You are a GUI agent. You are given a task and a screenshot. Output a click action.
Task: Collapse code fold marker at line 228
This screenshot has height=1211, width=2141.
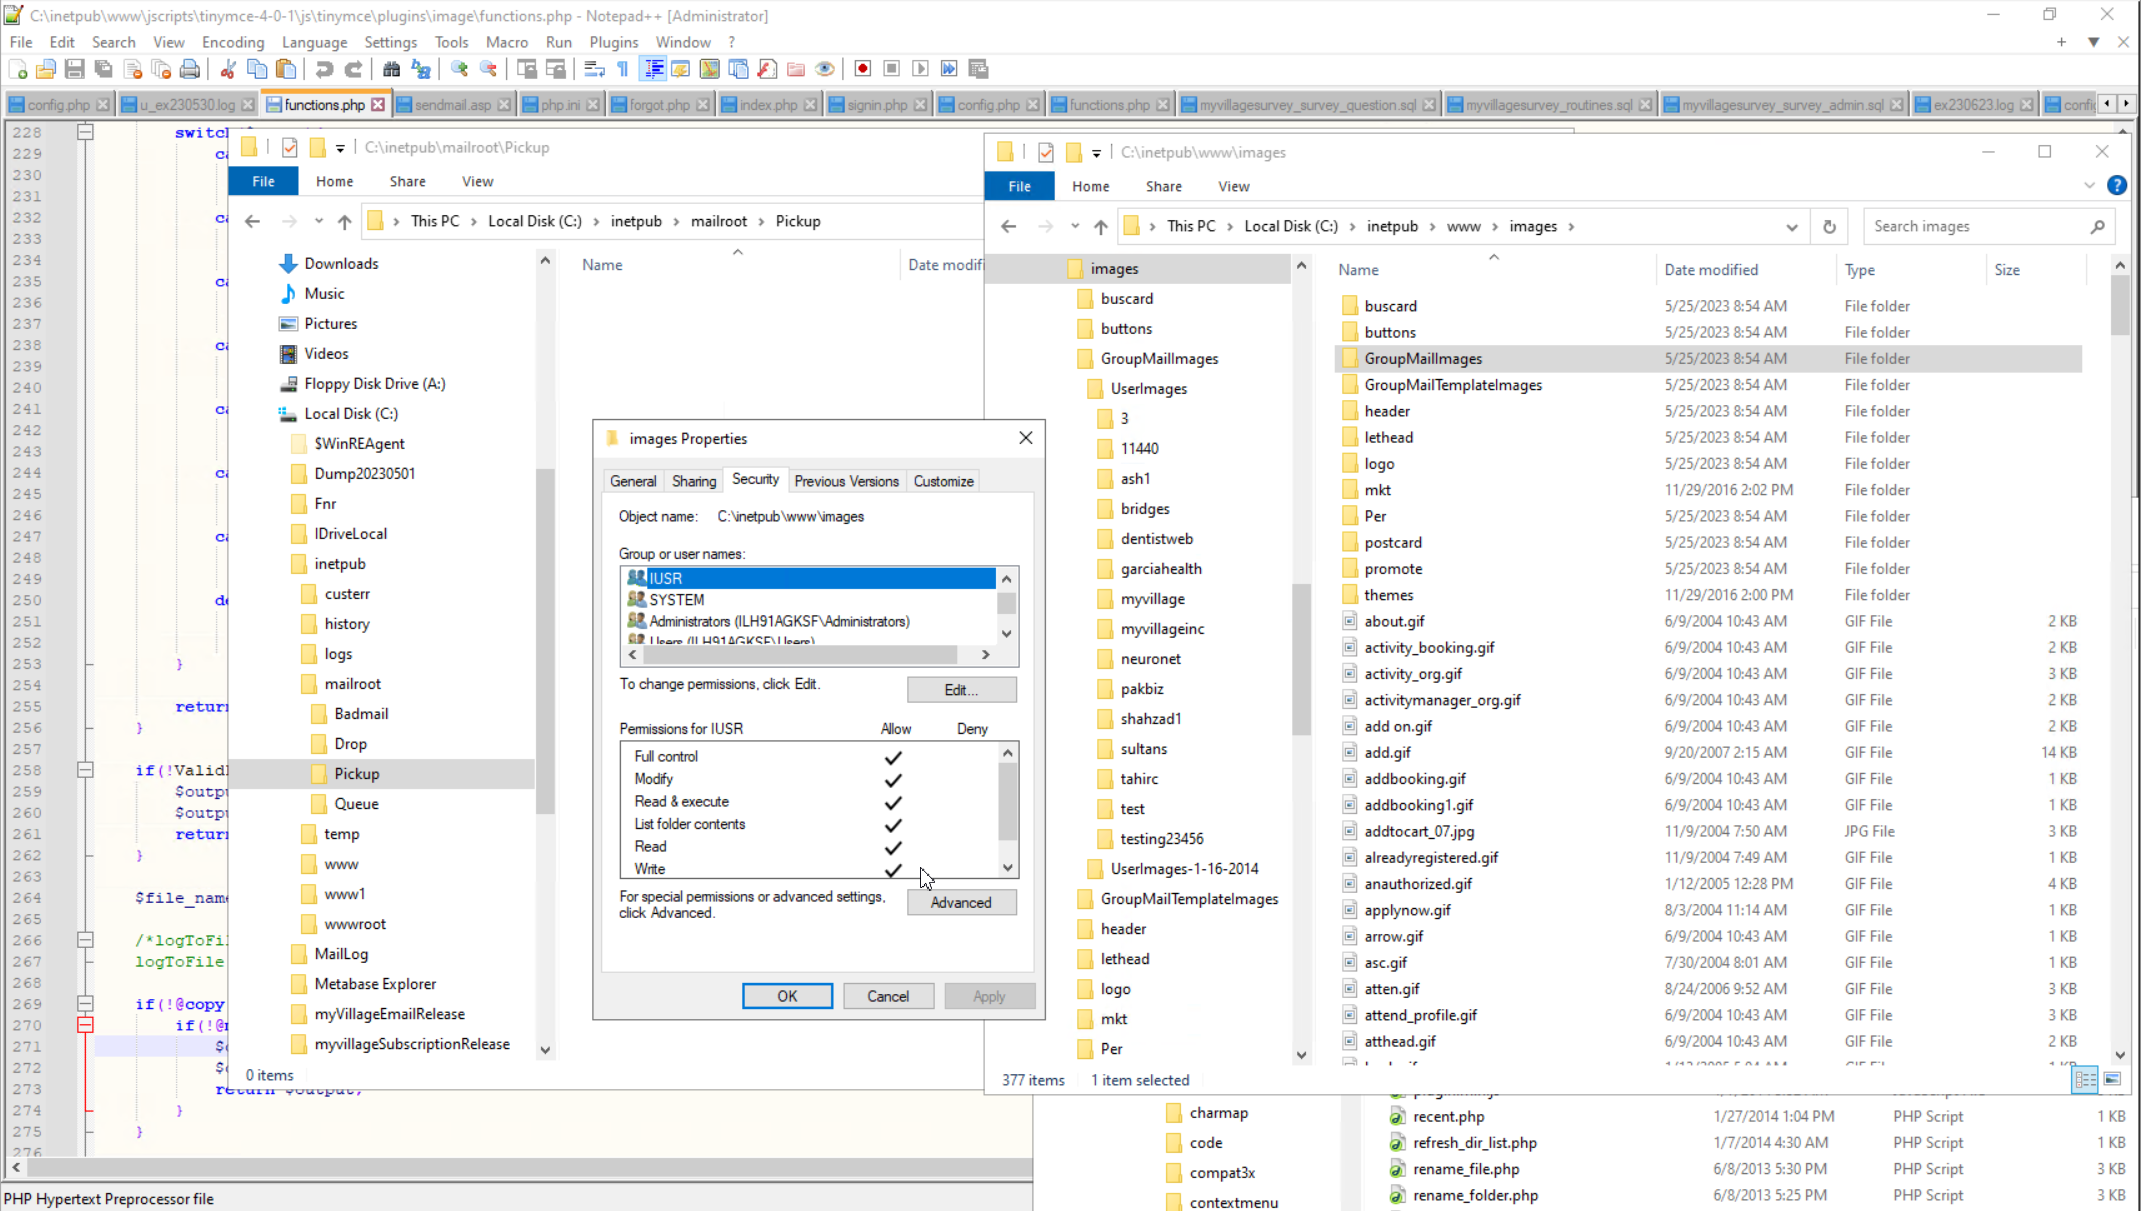point(86,132)
